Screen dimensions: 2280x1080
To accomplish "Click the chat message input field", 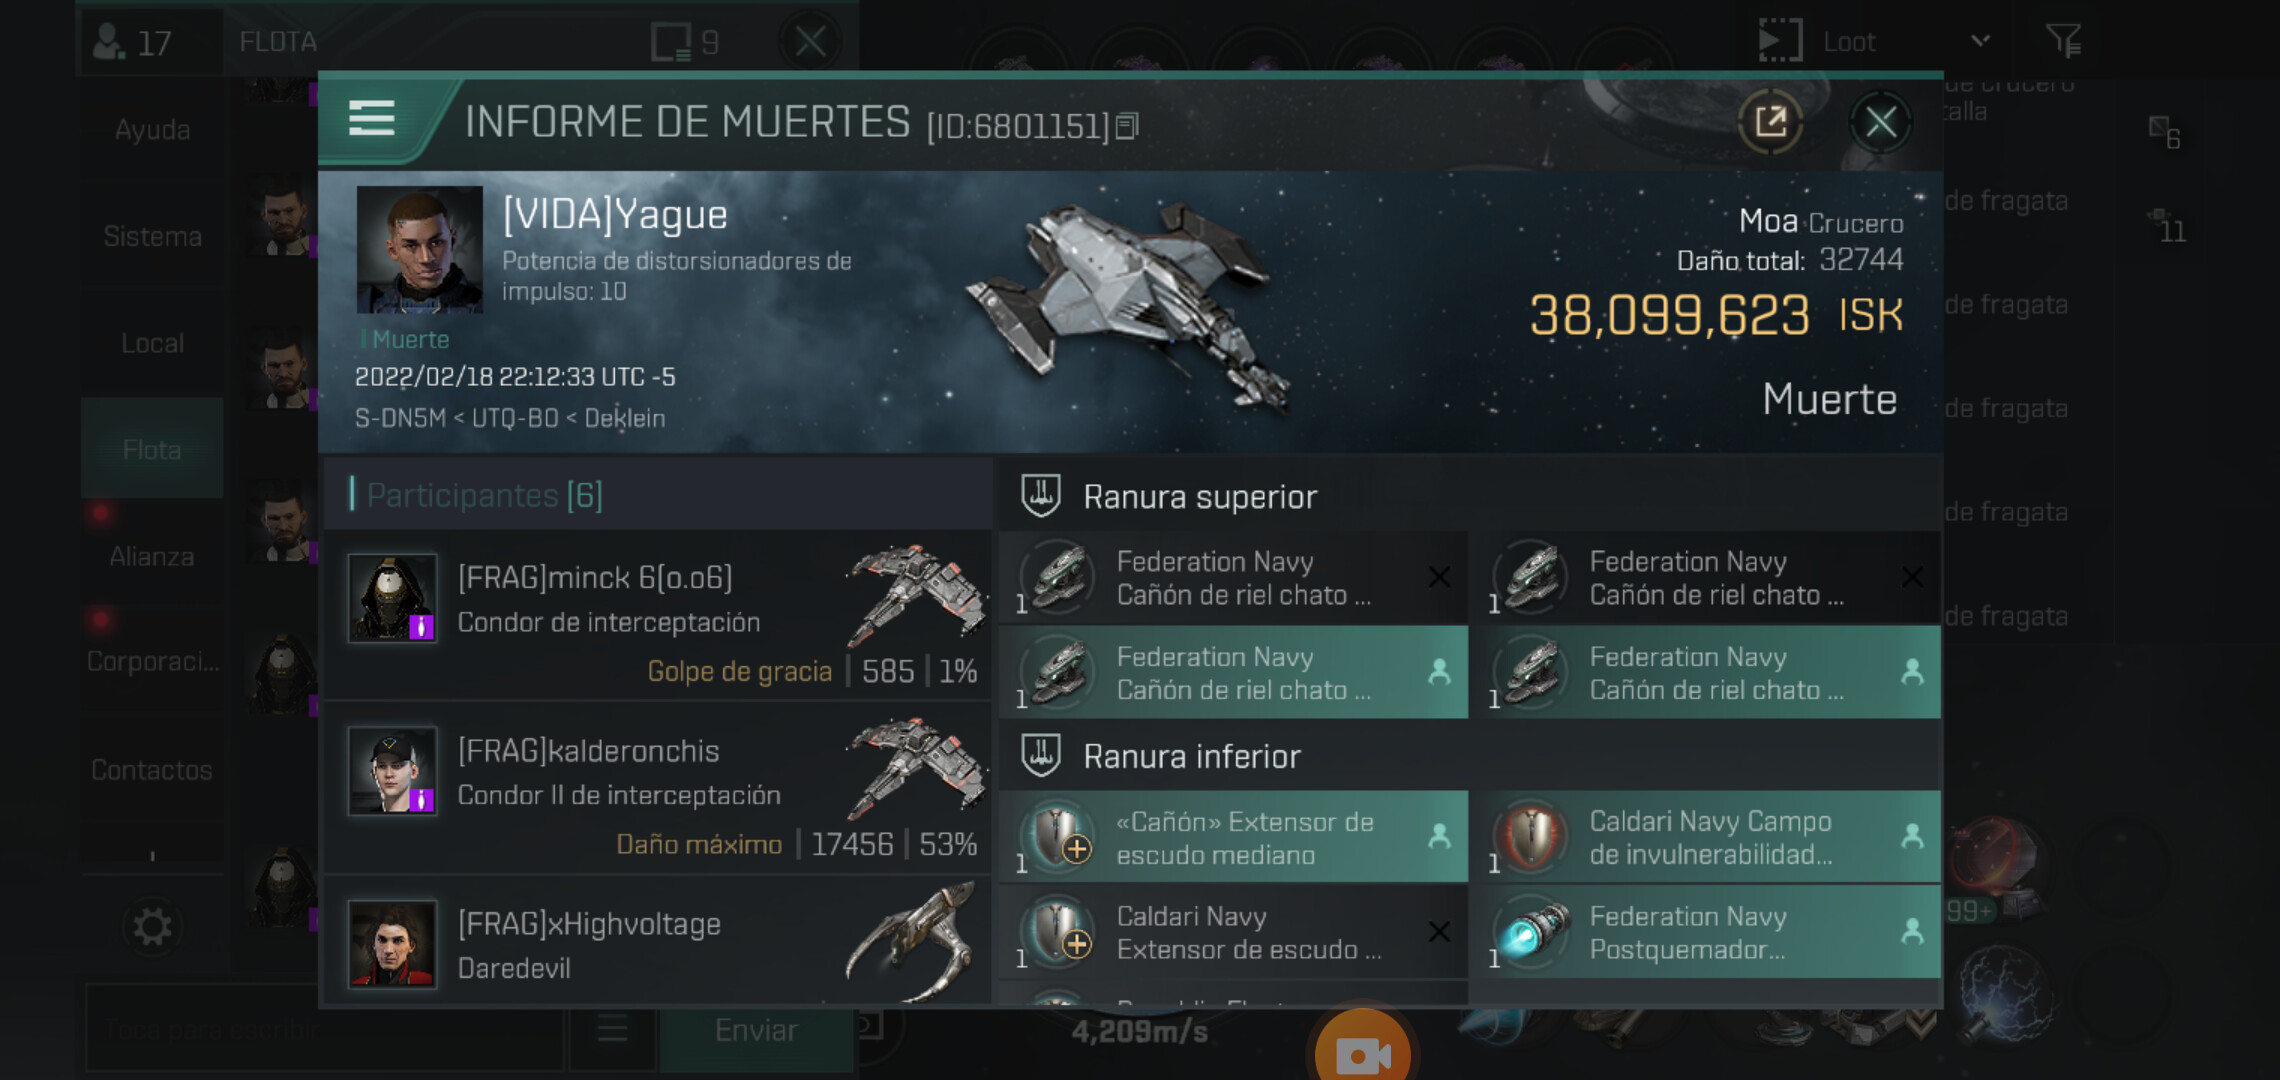I will pyautogui.click(x=325, y=1029).
